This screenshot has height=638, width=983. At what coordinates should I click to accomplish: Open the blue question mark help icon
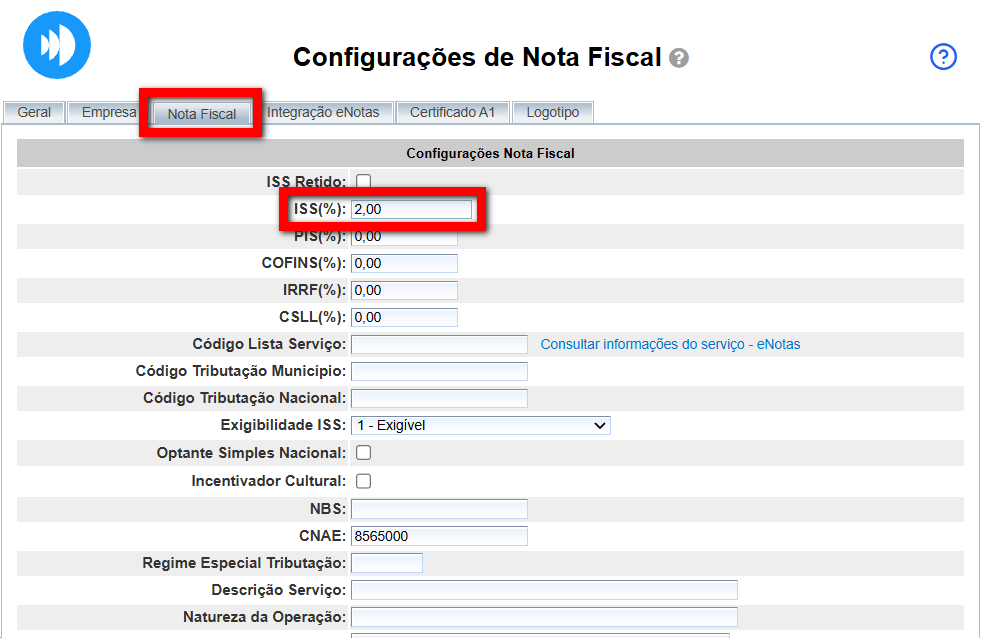(943, 57)
